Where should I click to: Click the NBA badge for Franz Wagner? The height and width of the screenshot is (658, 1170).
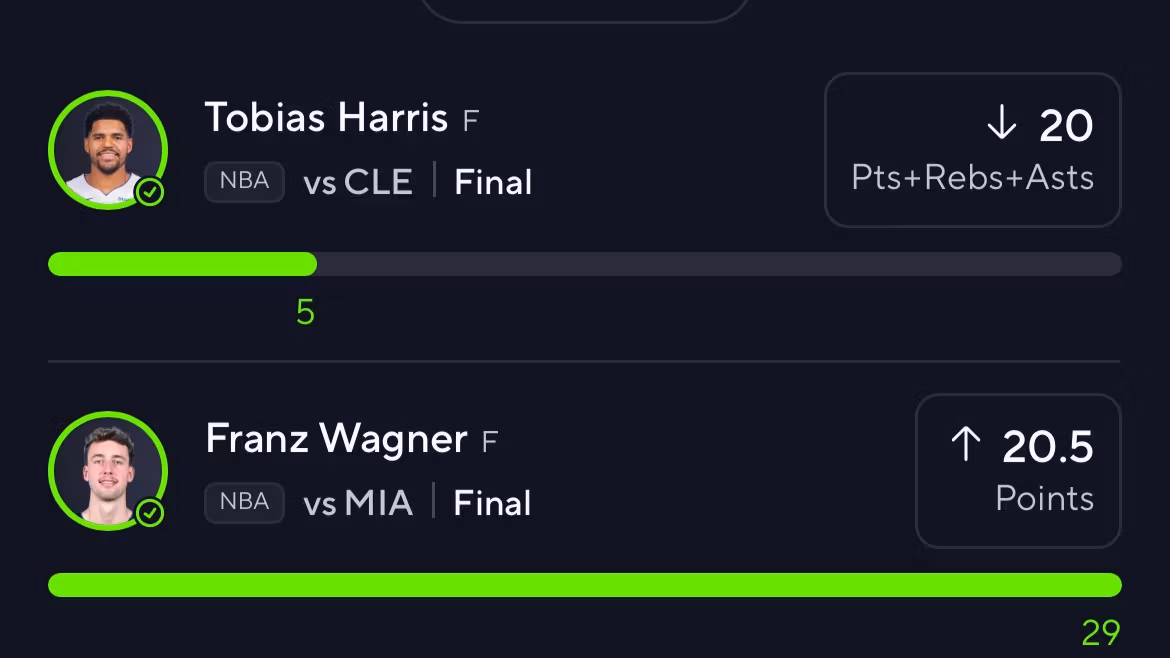point(244,502)
